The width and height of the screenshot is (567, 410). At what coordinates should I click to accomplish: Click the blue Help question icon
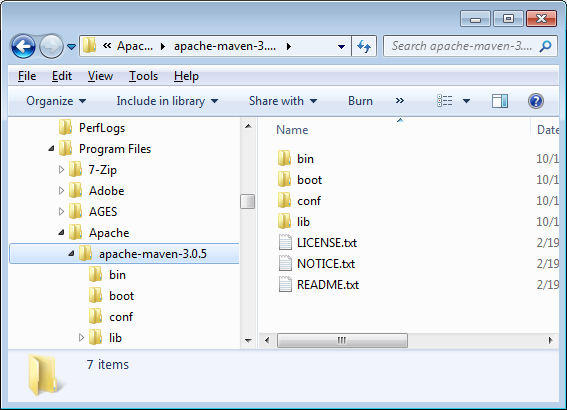click(536, 101)
